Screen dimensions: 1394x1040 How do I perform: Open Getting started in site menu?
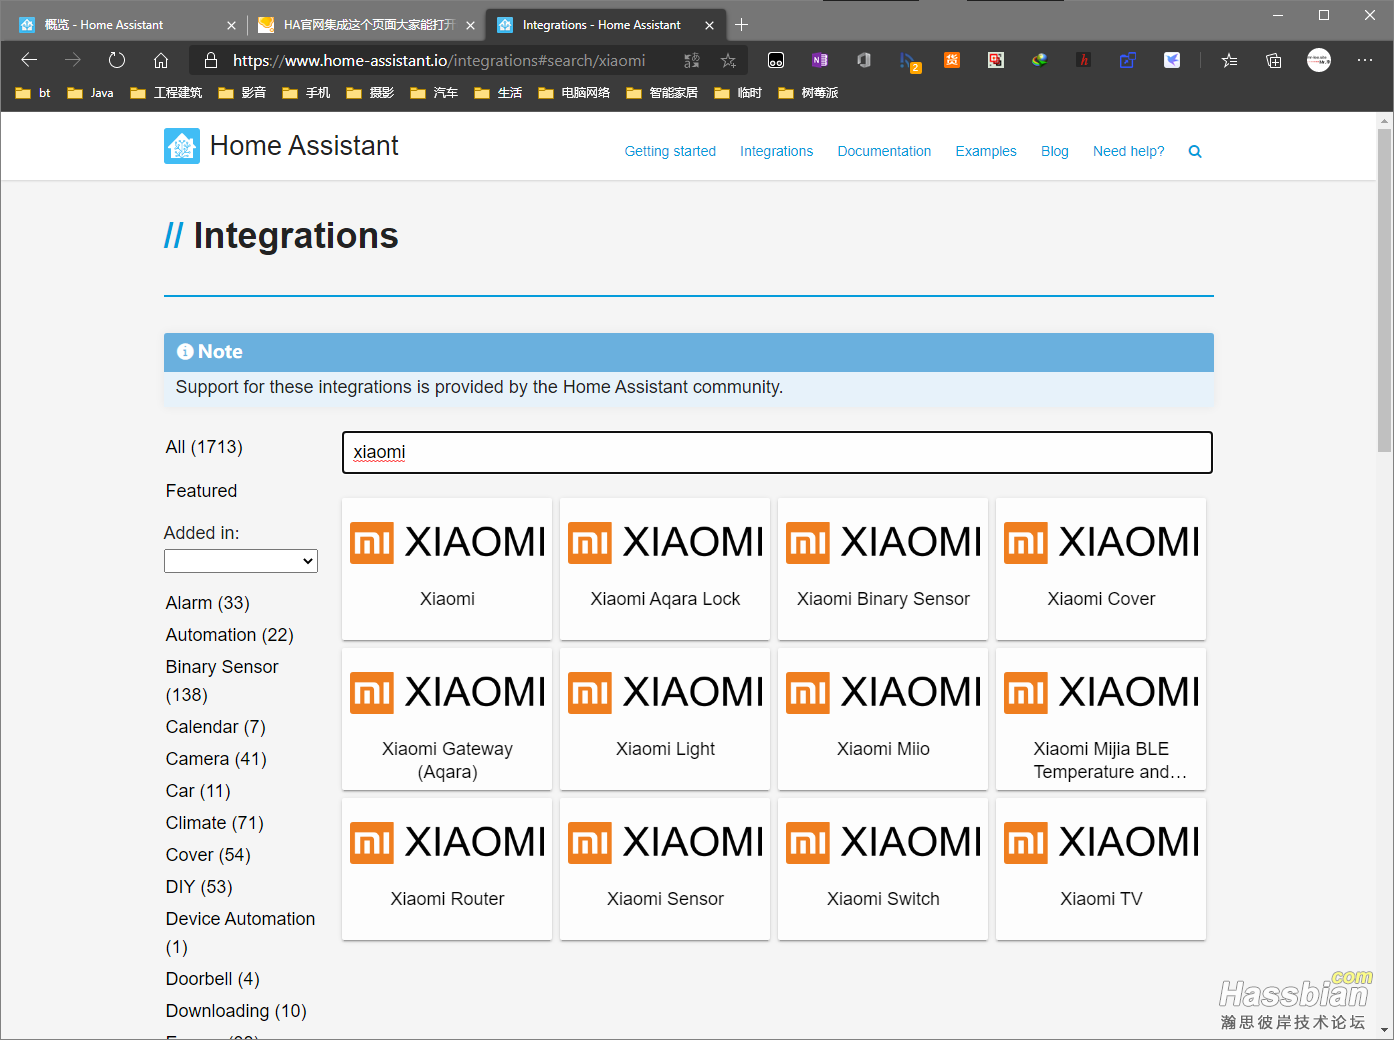670,151
